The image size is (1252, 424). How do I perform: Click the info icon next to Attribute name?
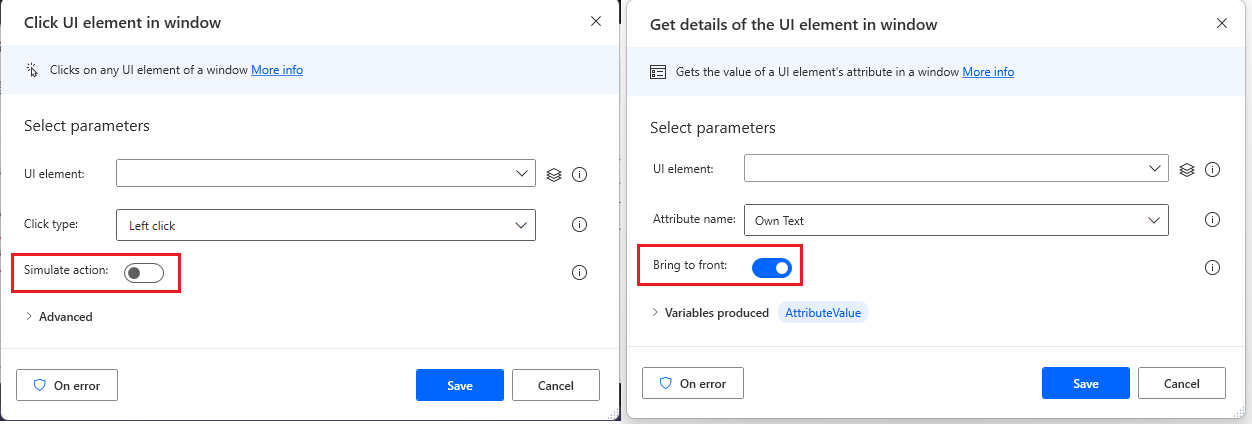(1213, 219)
